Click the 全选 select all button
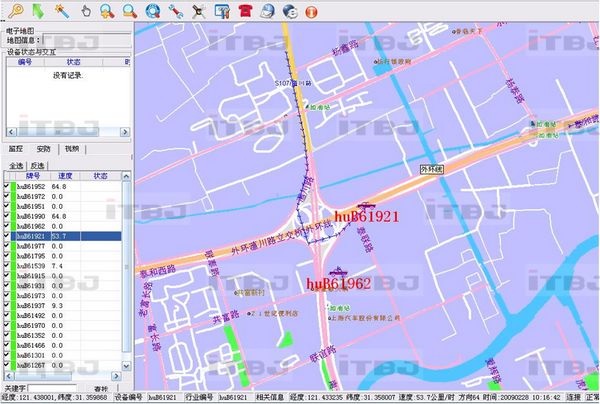The width and height of the screenshot is (600, 404). click(x=15, y=165)
